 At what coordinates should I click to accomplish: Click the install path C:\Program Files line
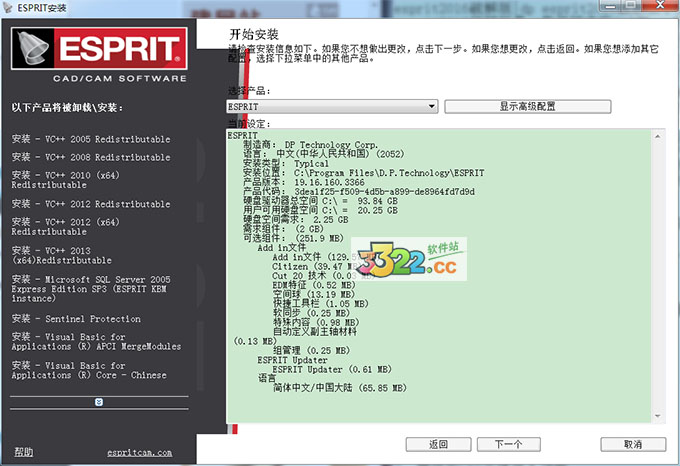pos(363,173)
